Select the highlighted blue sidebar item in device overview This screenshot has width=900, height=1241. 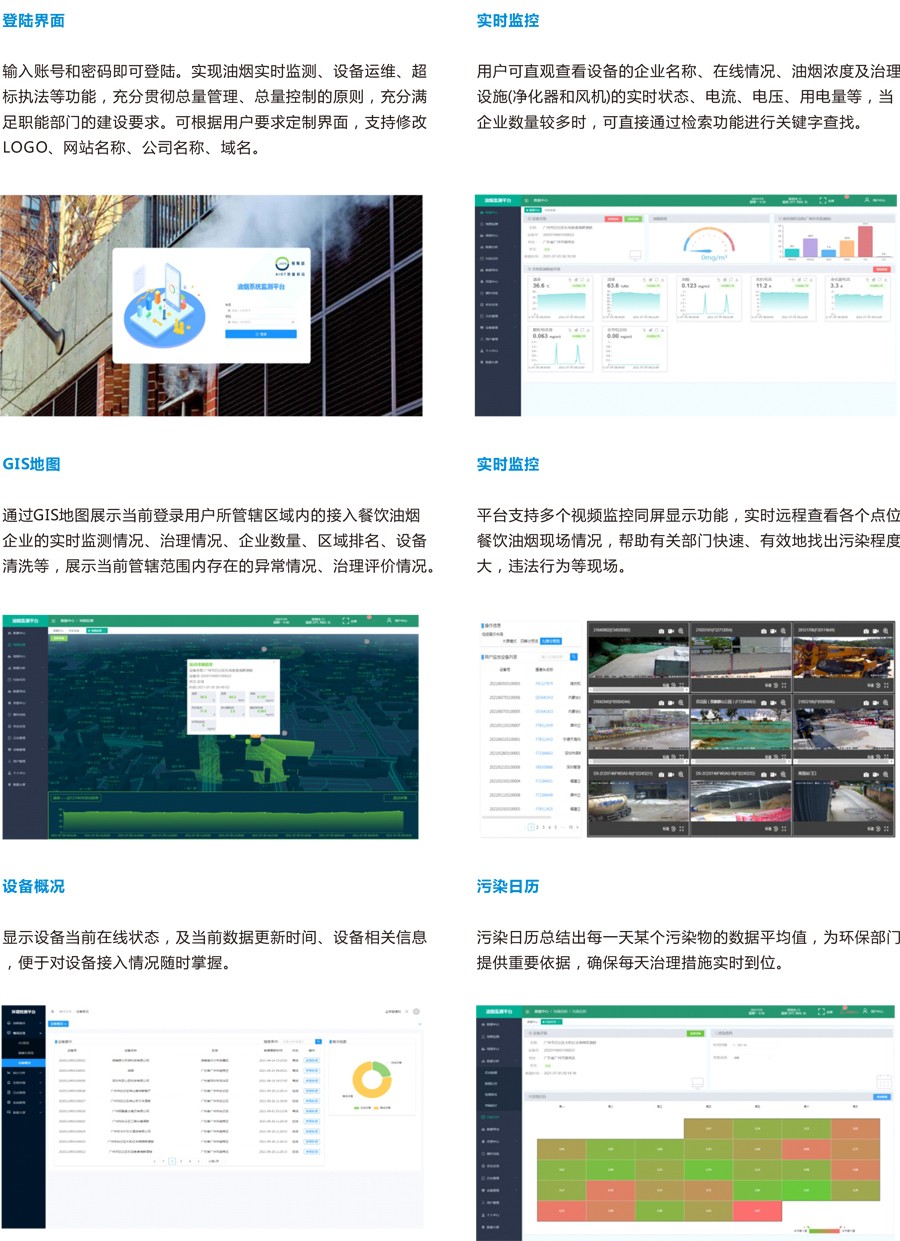pyautogui.click(x=22, y=1063)
